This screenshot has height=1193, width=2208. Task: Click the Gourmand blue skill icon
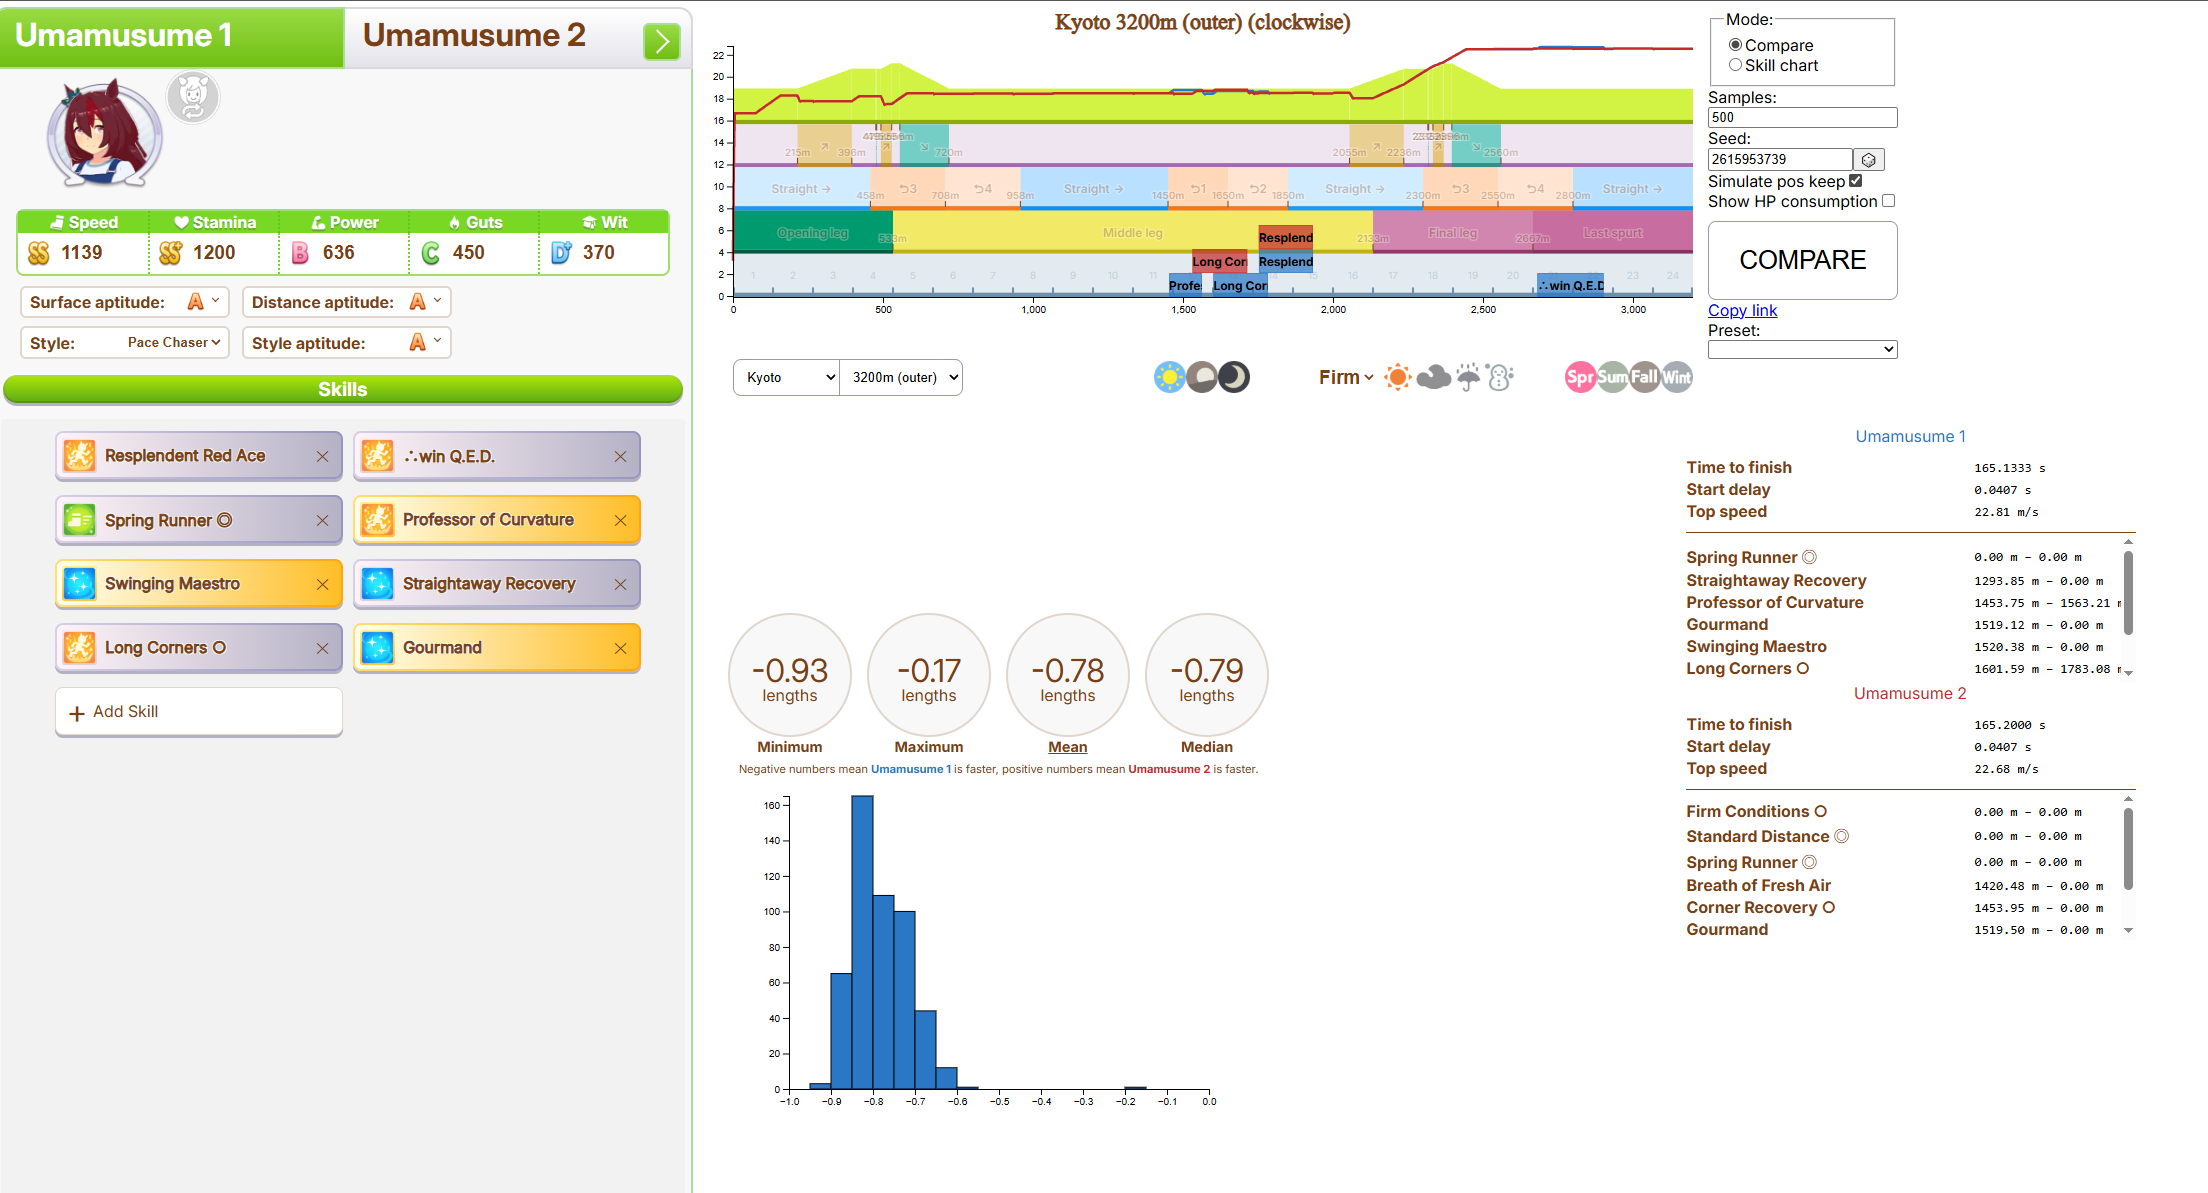378,648
